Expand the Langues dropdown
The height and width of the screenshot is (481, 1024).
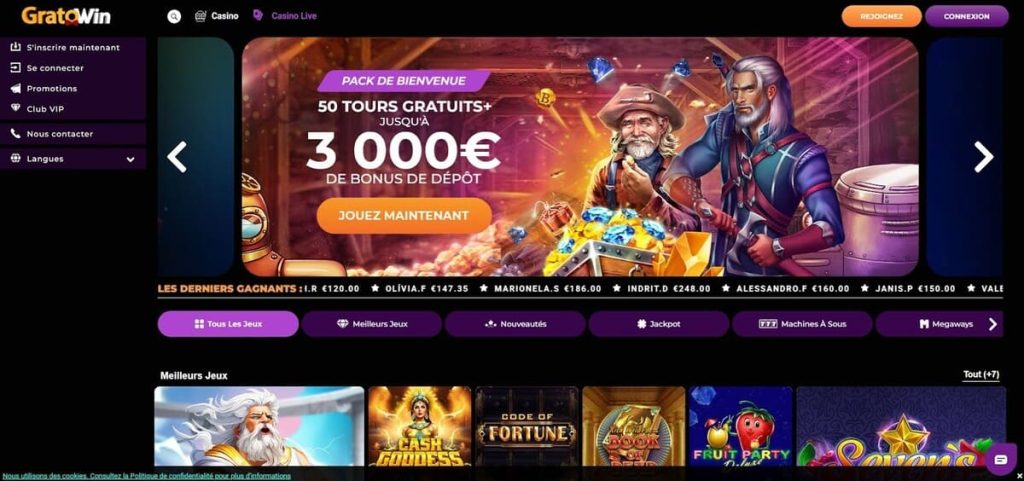72,159
